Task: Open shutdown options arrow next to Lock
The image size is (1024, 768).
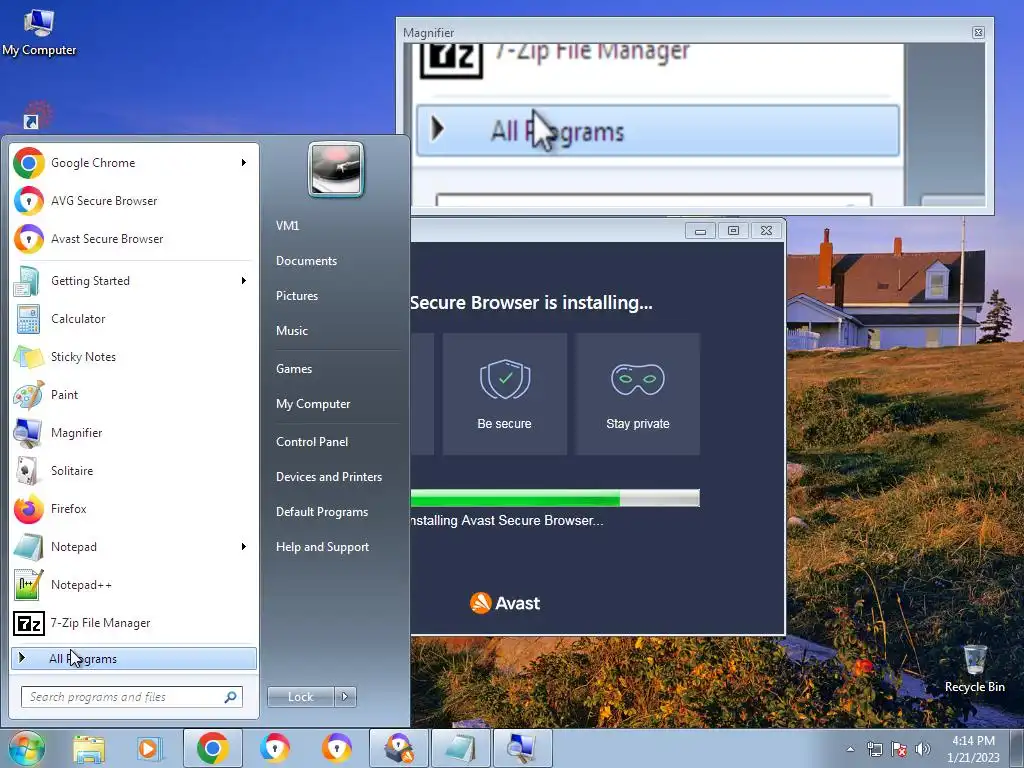Action: point(345,697)
